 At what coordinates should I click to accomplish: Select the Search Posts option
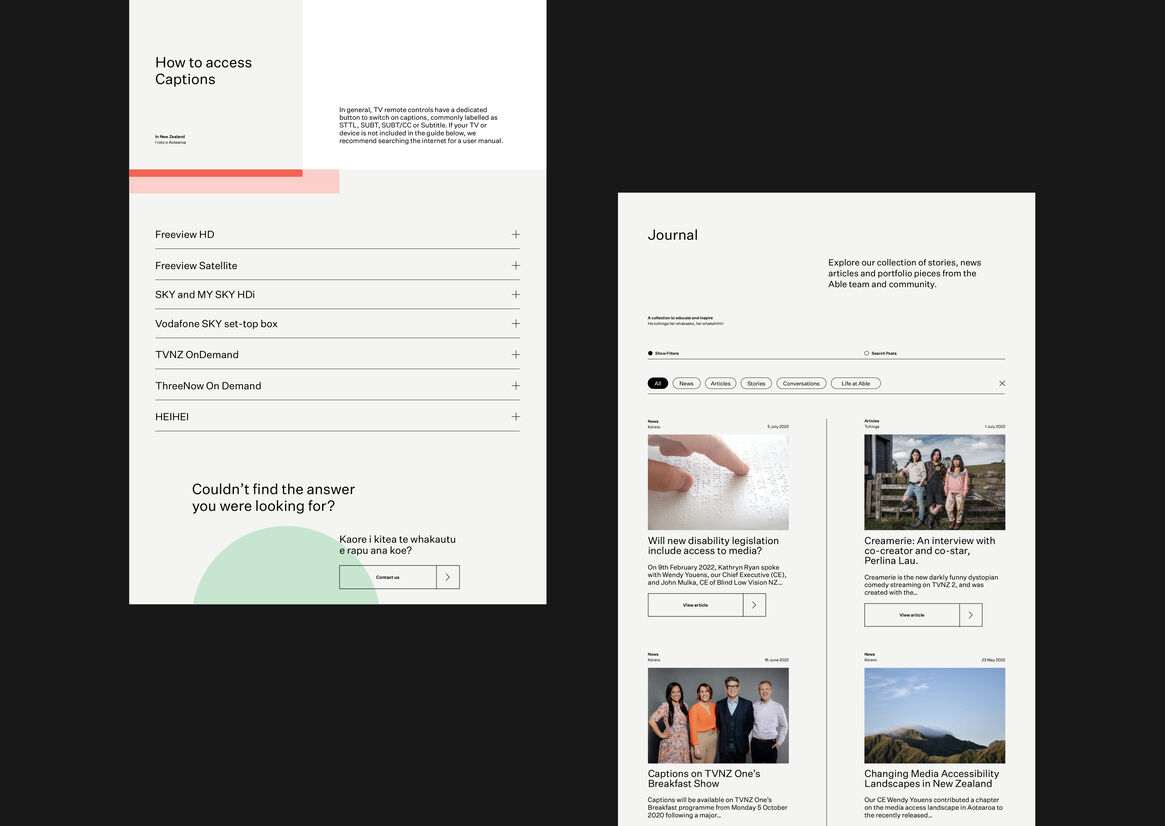tap(880, 354)
